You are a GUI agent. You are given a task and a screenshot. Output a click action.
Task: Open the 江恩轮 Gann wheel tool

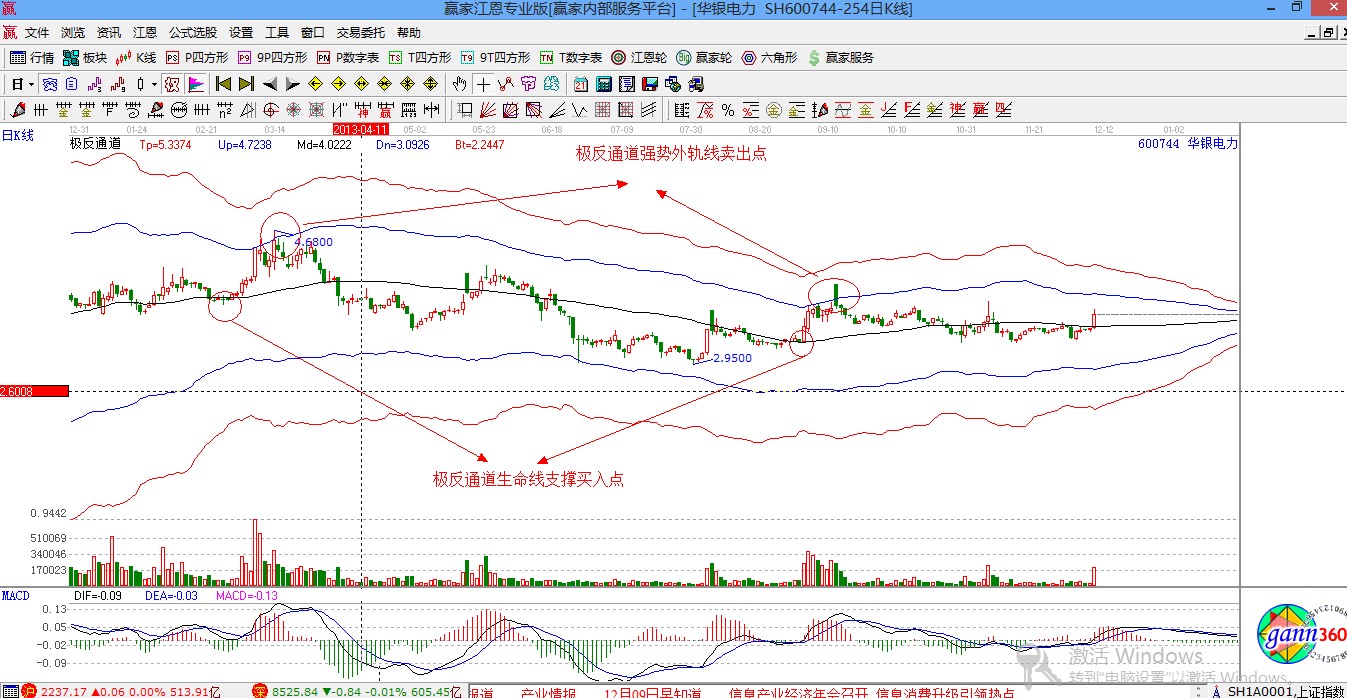tap(640, 58)
